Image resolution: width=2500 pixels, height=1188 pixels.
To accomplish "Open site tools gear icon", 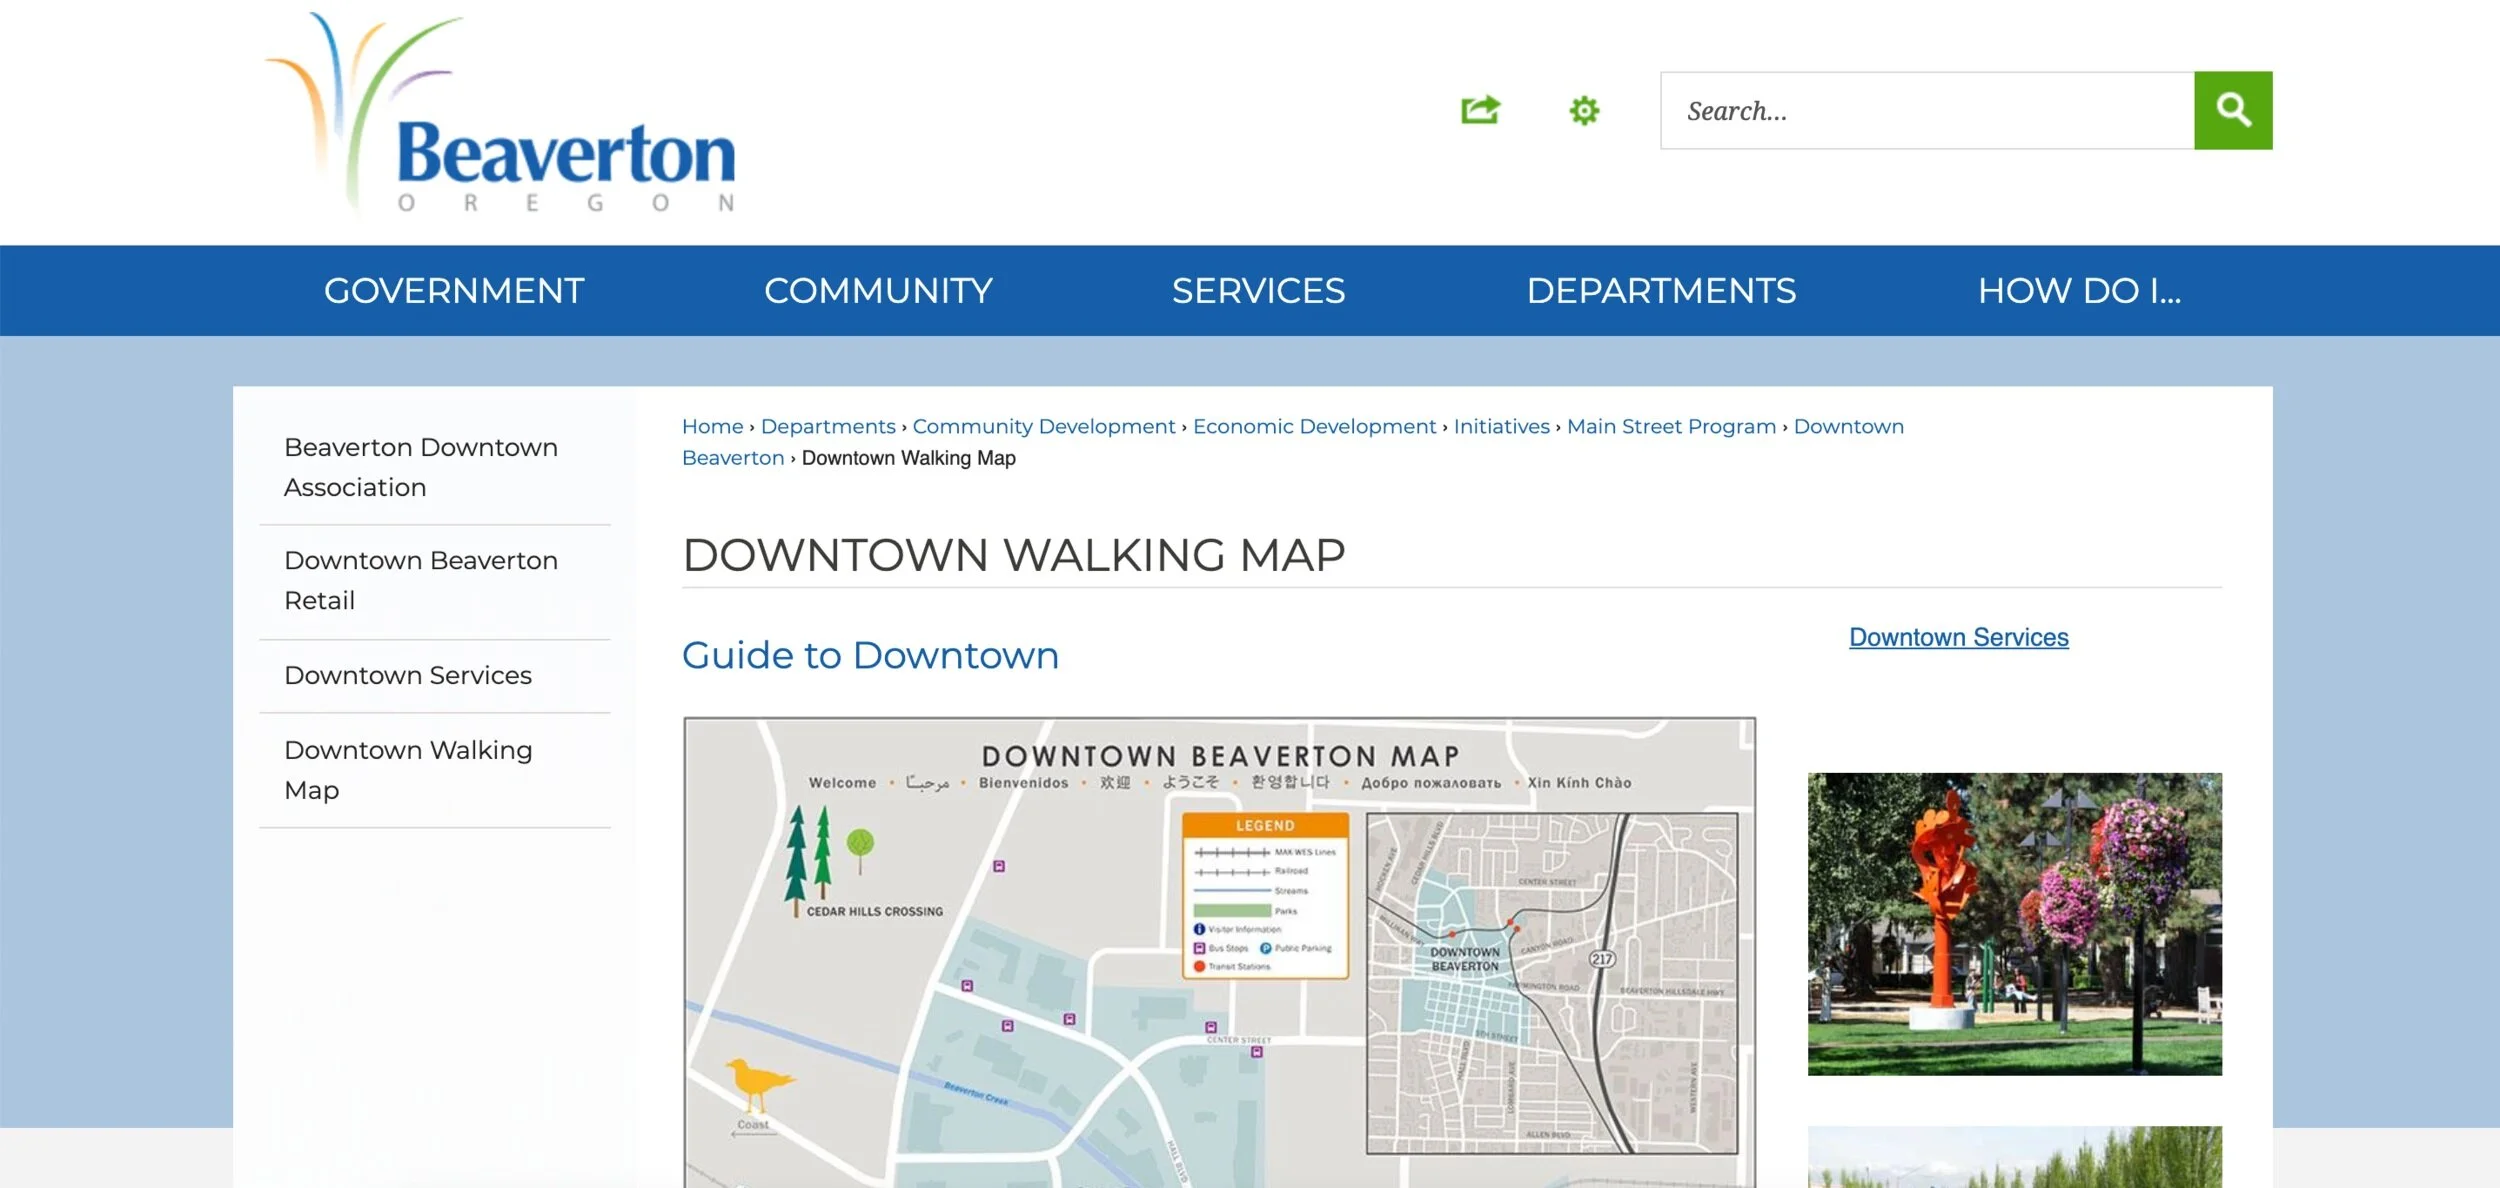I will pyautogui.click(x=1584, y=110).
